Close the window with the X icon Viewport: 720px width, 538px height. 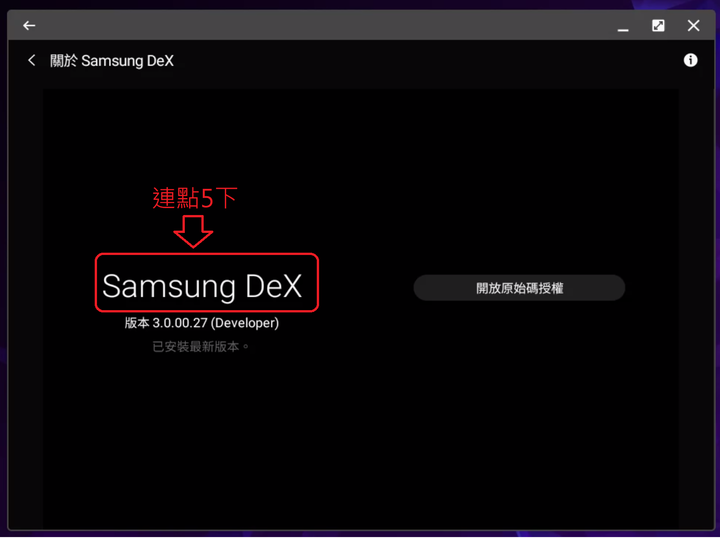pos(693,26)
